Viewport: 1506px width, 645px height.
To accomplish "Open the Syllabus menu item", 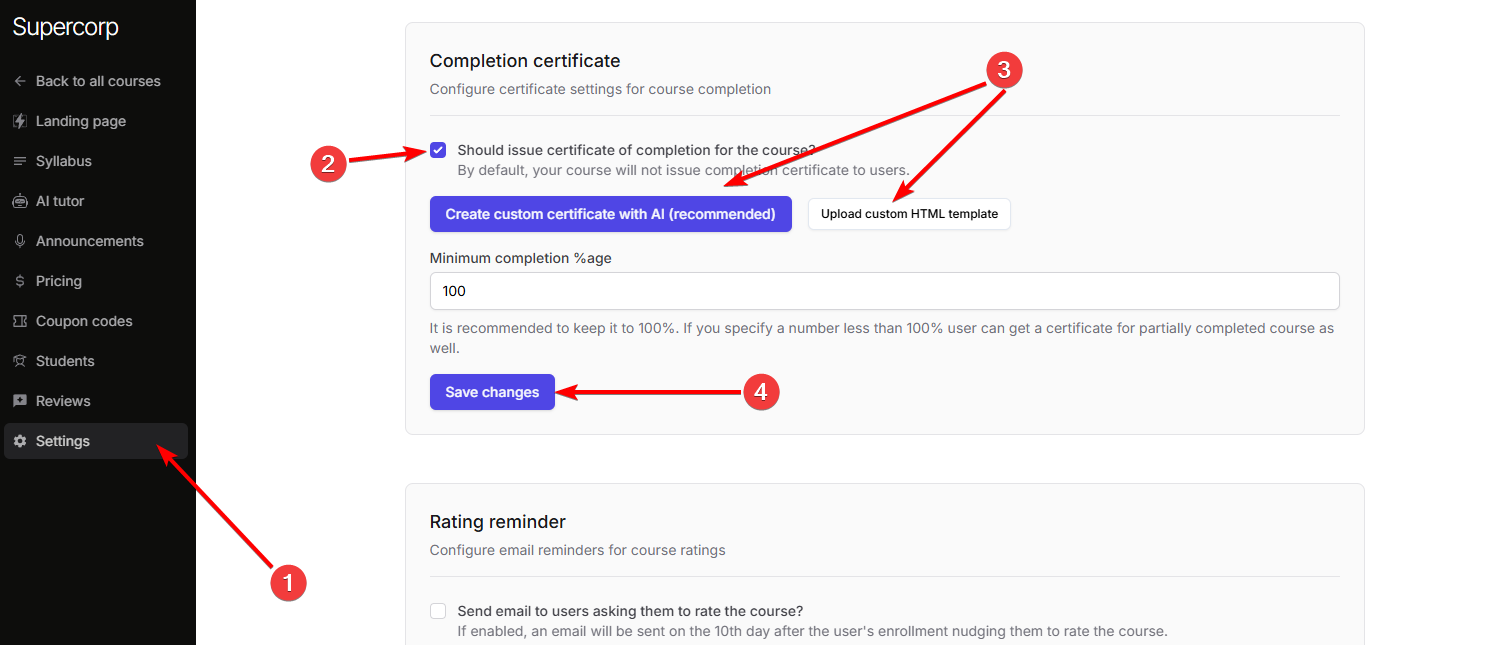I will (x=64, y=161).
